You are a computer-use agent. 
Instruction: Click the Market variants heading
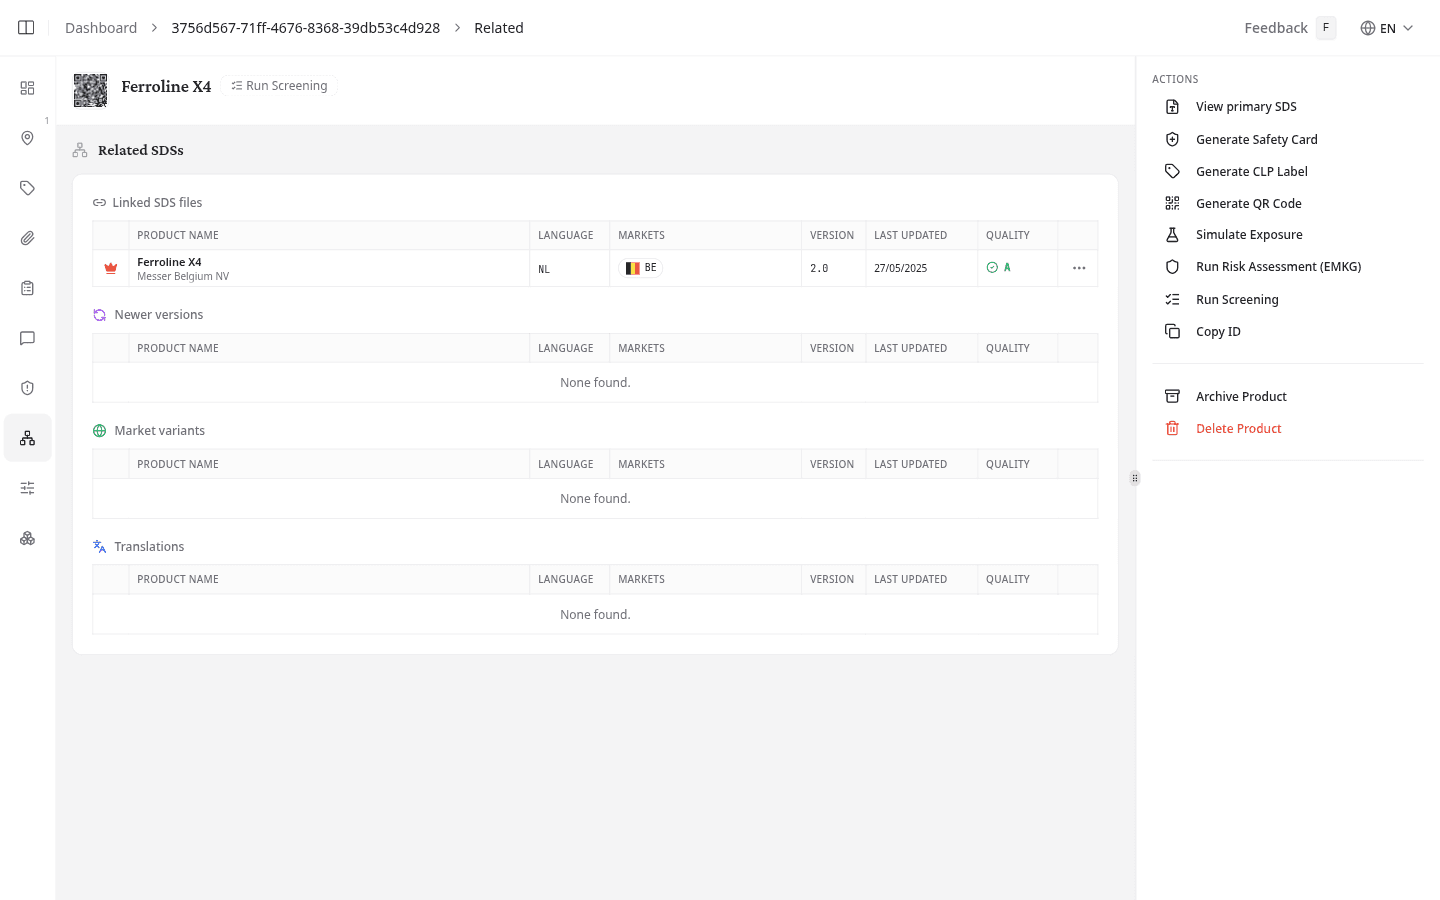pos(160,431)
